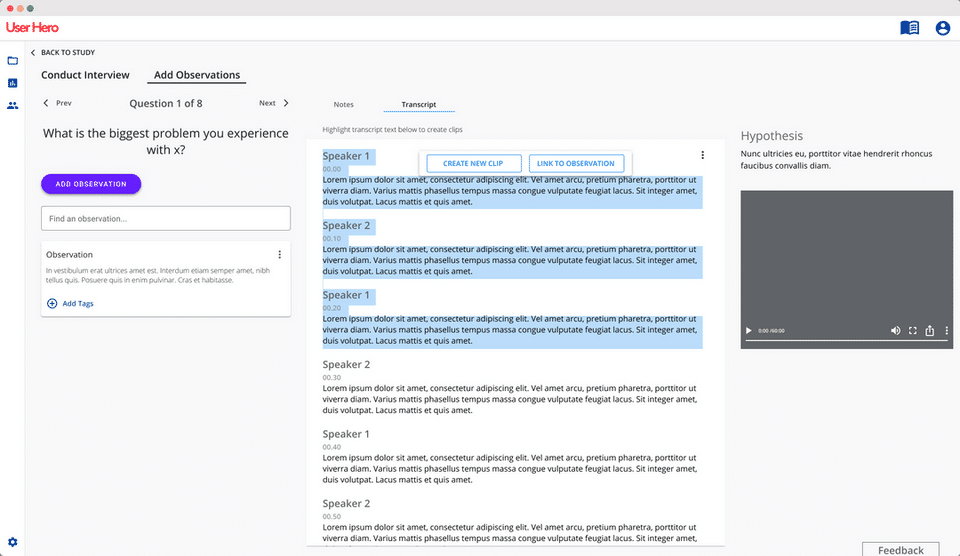Click the Hypothesis heading

771,136
